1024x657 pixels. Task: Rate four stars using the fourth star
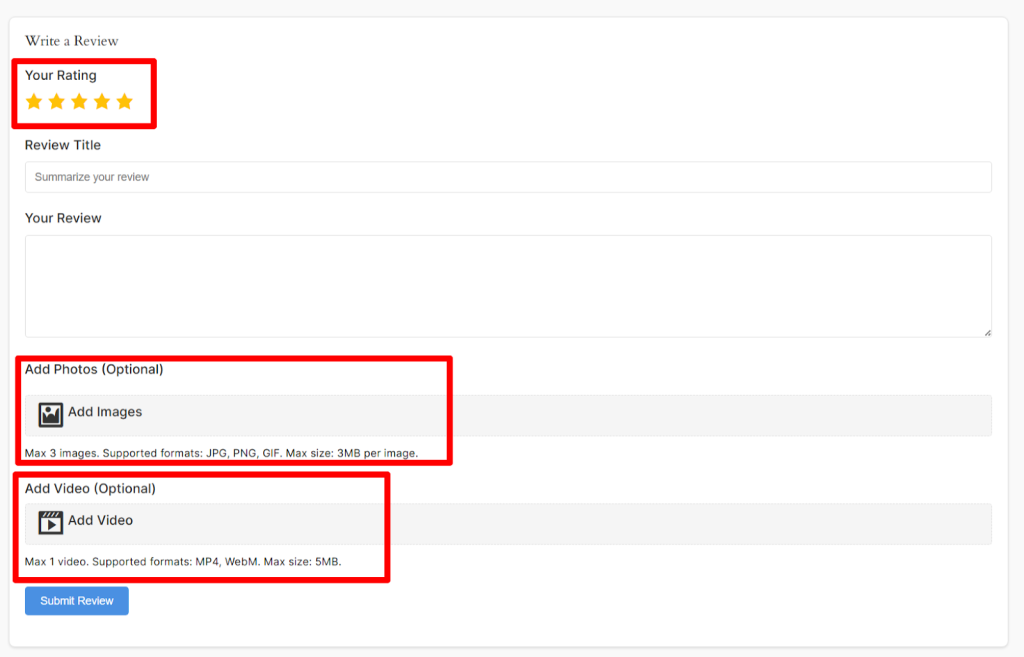[102, 101]
